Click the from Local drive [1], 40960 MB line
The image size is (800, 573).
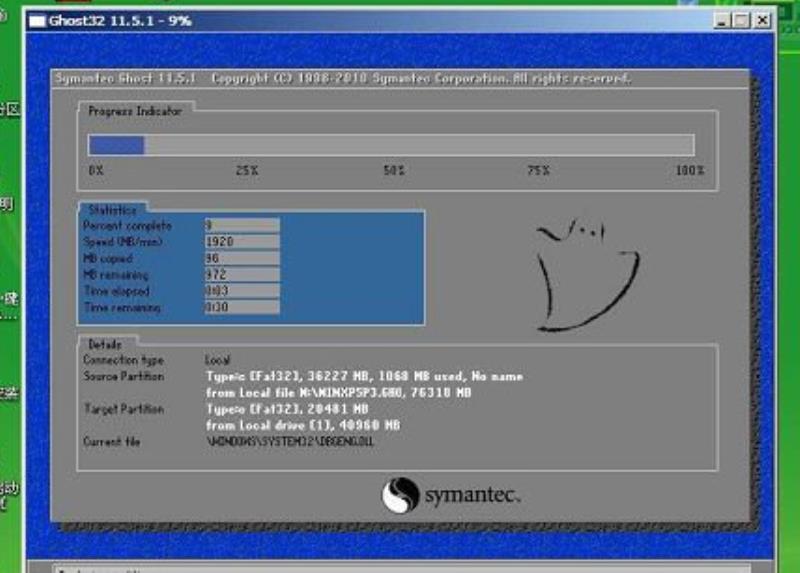[x=303, y=426]
